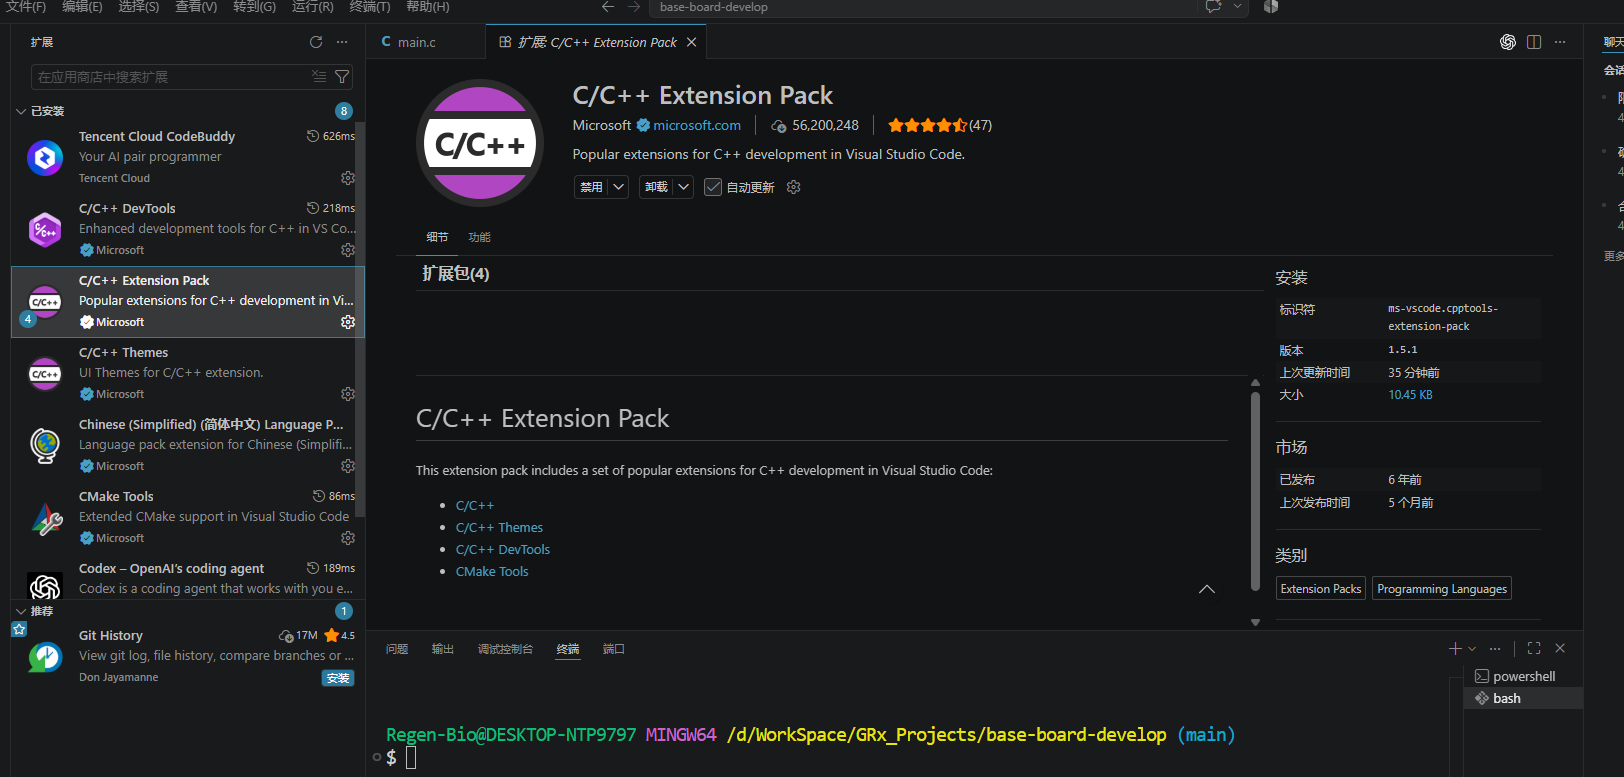1624x777 pixels.
Task: Open the 卸载 dropdown arrow
Action: (684, 187)
